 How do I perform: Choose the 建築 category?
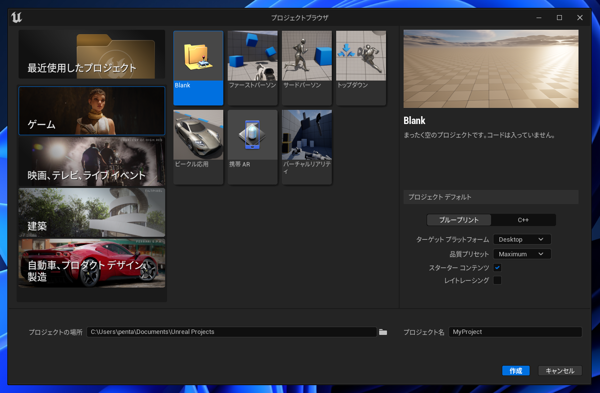point(92,212)
